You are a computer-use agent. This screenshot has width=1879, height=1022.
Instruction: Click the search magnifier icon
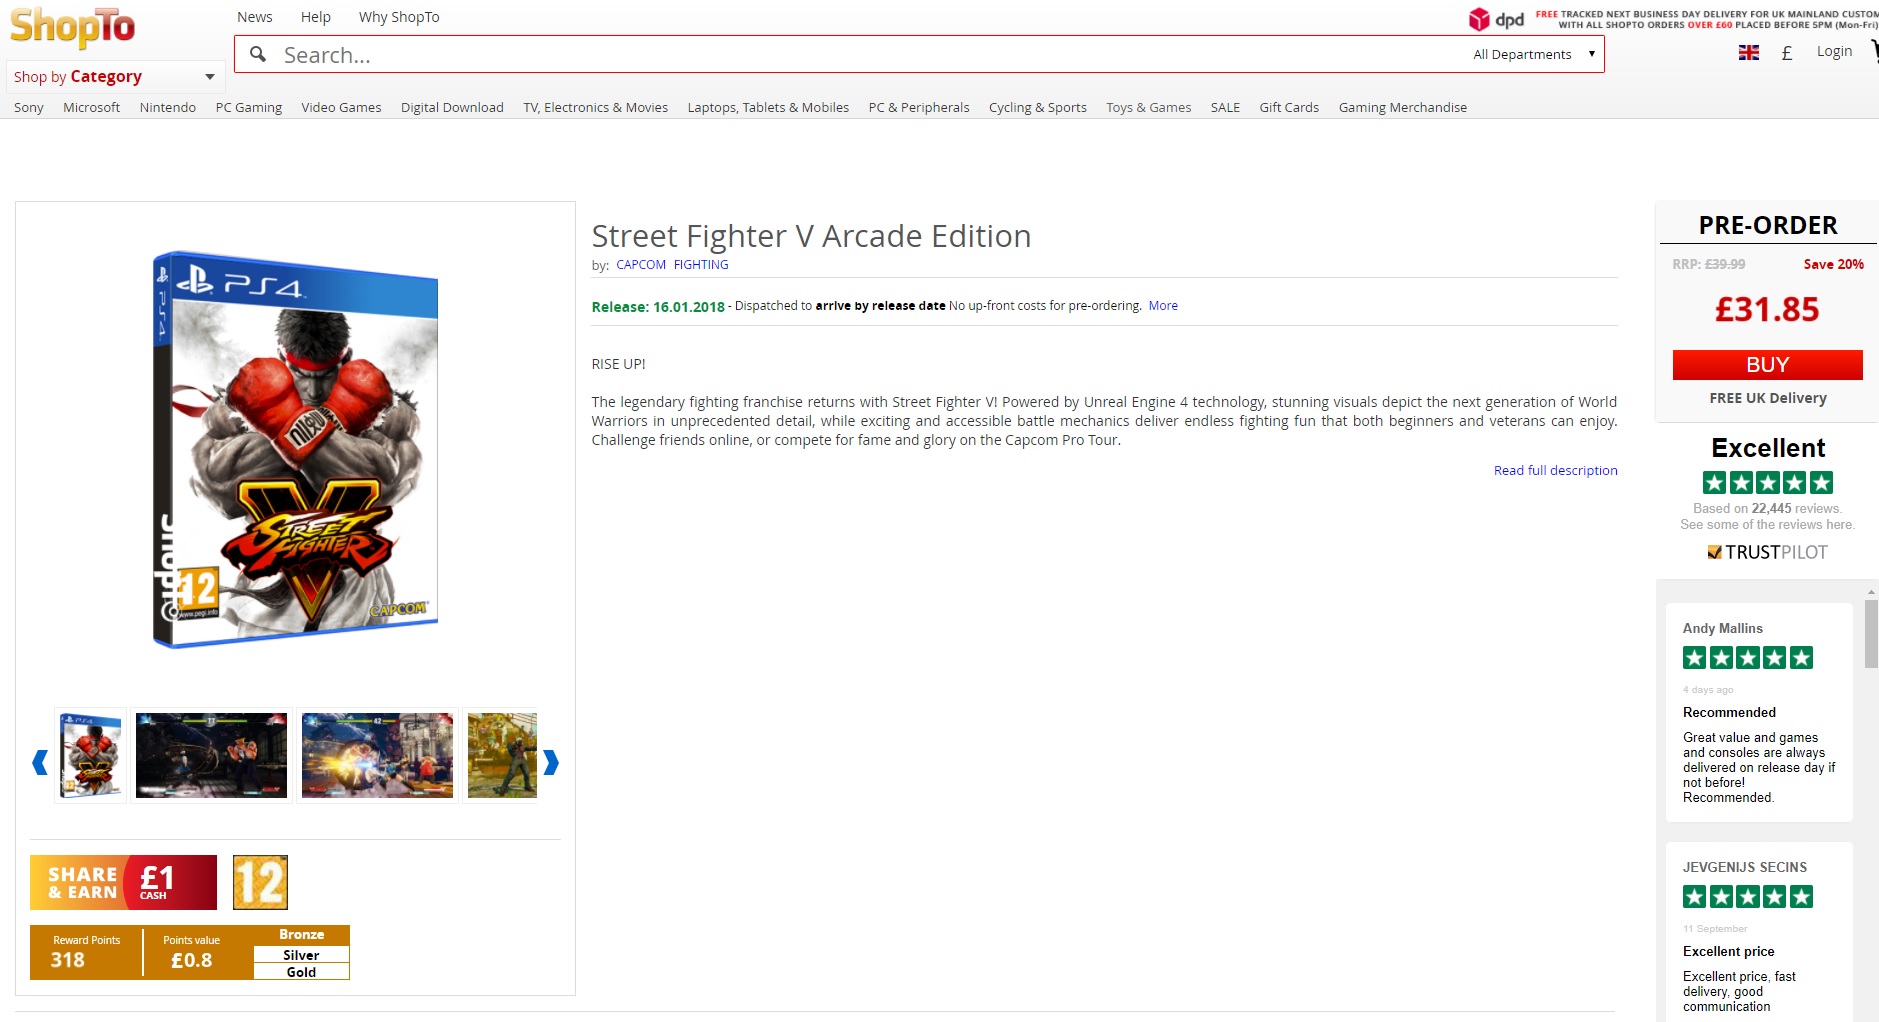tap(258, 54)
